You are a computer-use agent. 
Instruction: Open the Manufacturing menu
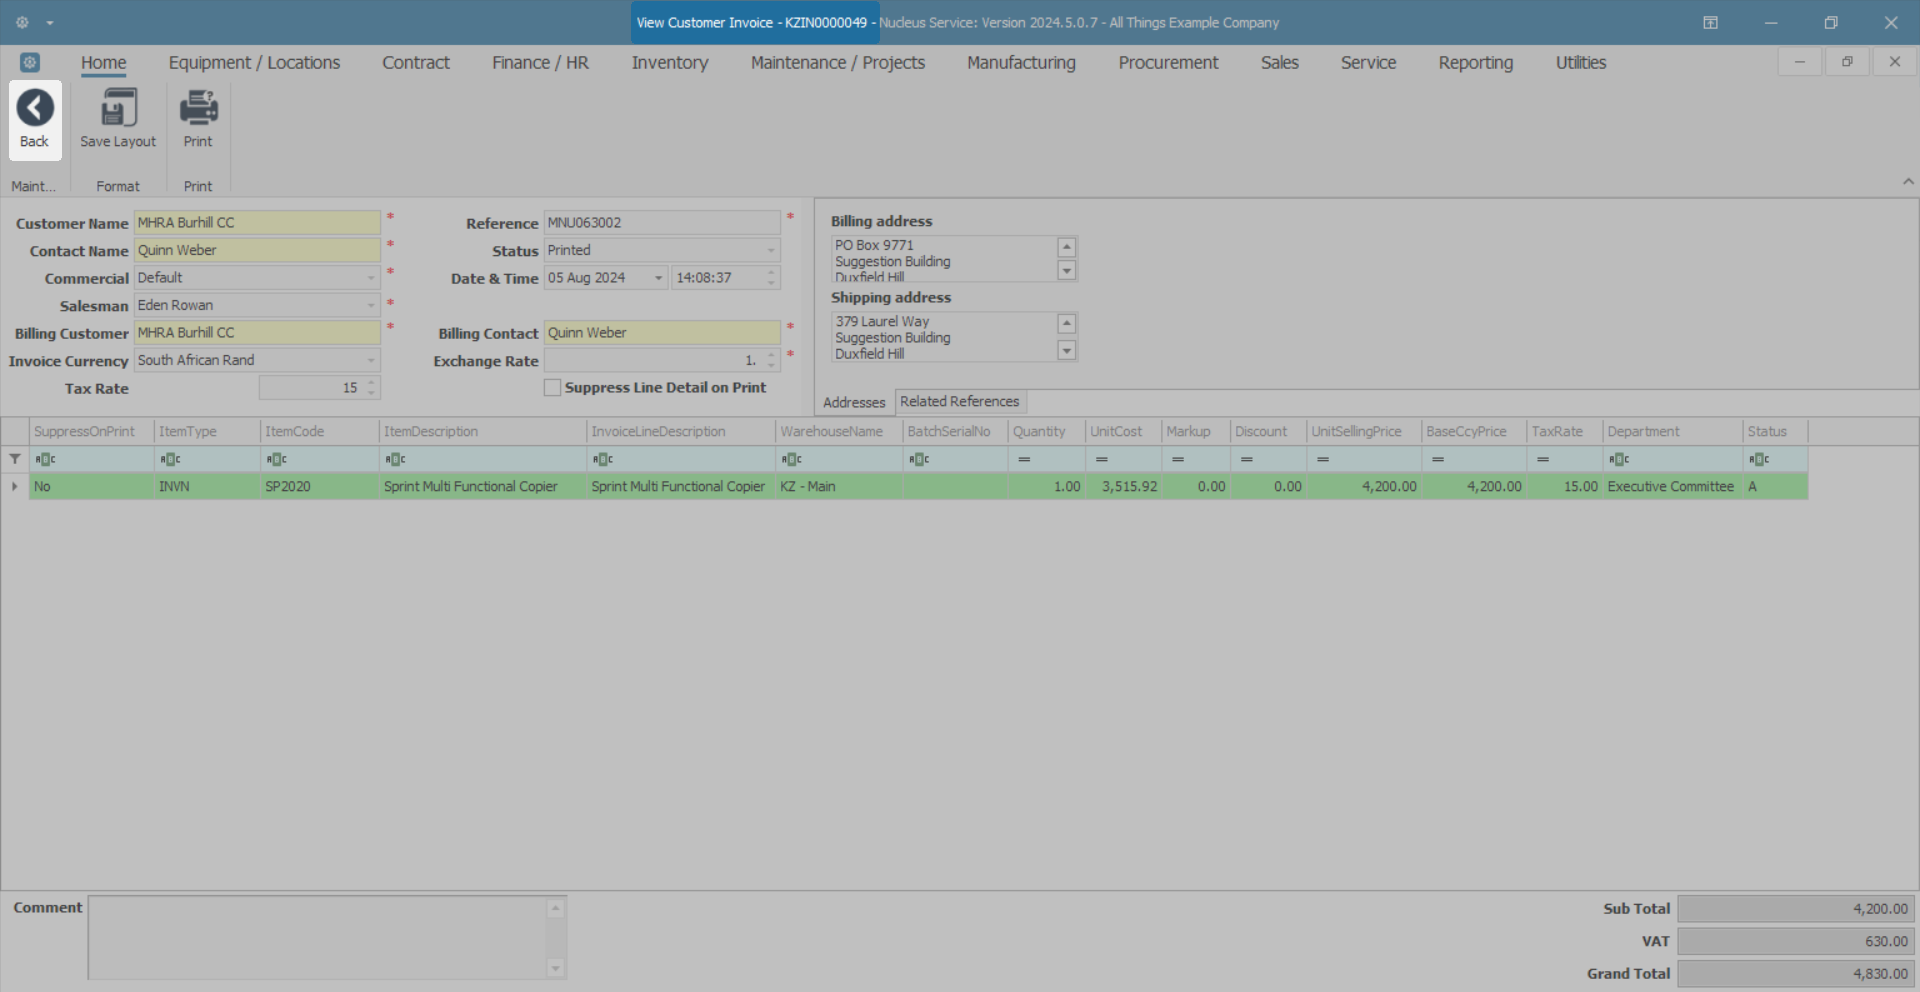pos(1021,63)
